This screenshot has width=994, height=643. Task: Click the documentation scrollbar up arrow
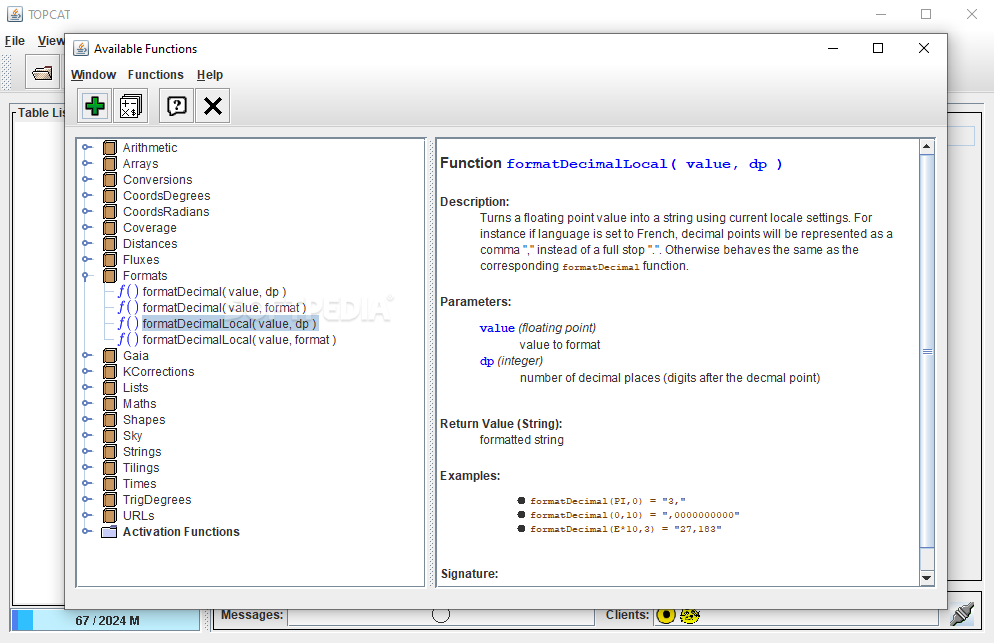[x=927, y=146]
